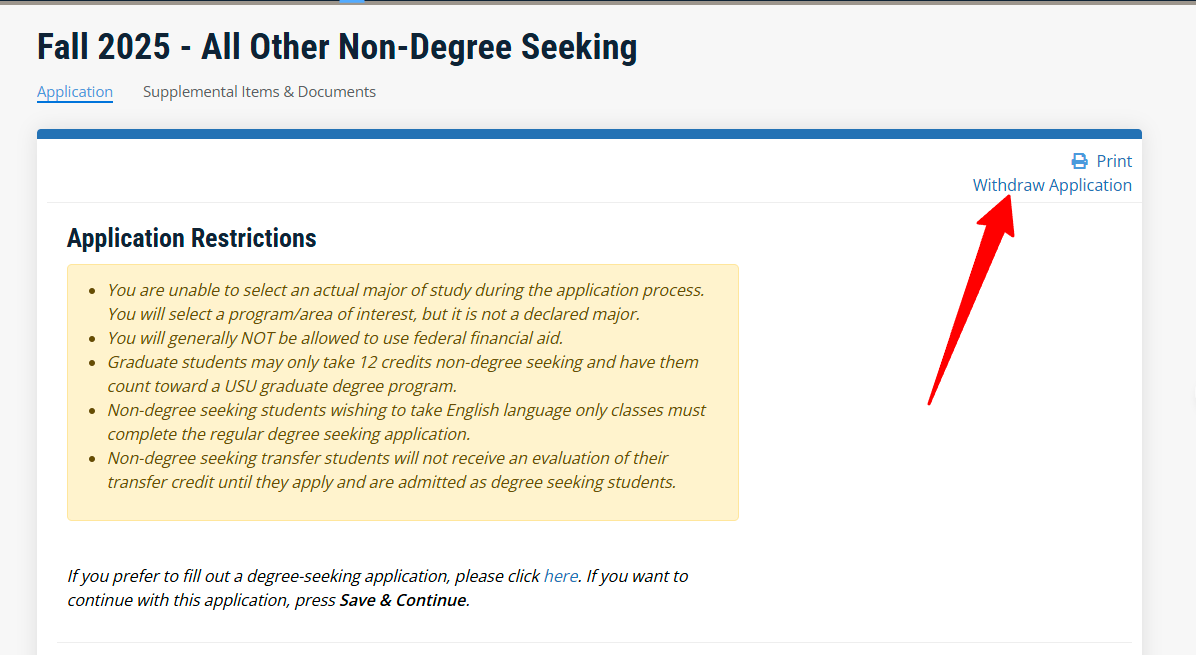Image resolution: width=1196 pixels, height=655 pixels.
Task: Follow the 'here' degree-seeking application link
Action: tap(560, 576)
